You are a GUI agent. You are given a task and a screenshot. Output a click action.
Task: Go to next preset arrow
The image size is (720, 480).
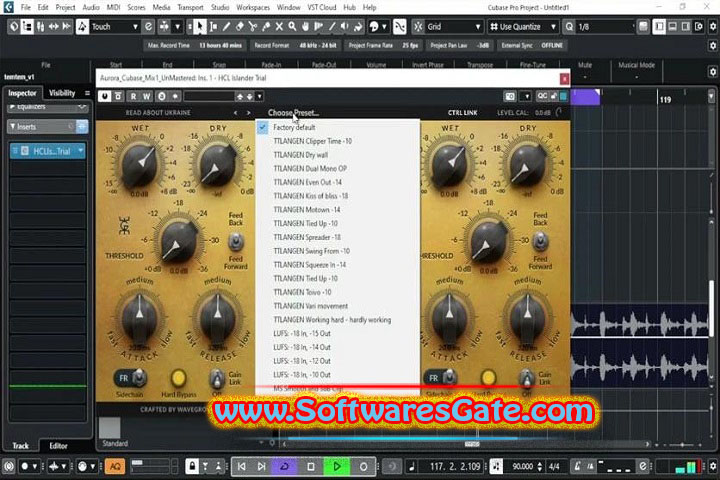[x=248, y=113]
